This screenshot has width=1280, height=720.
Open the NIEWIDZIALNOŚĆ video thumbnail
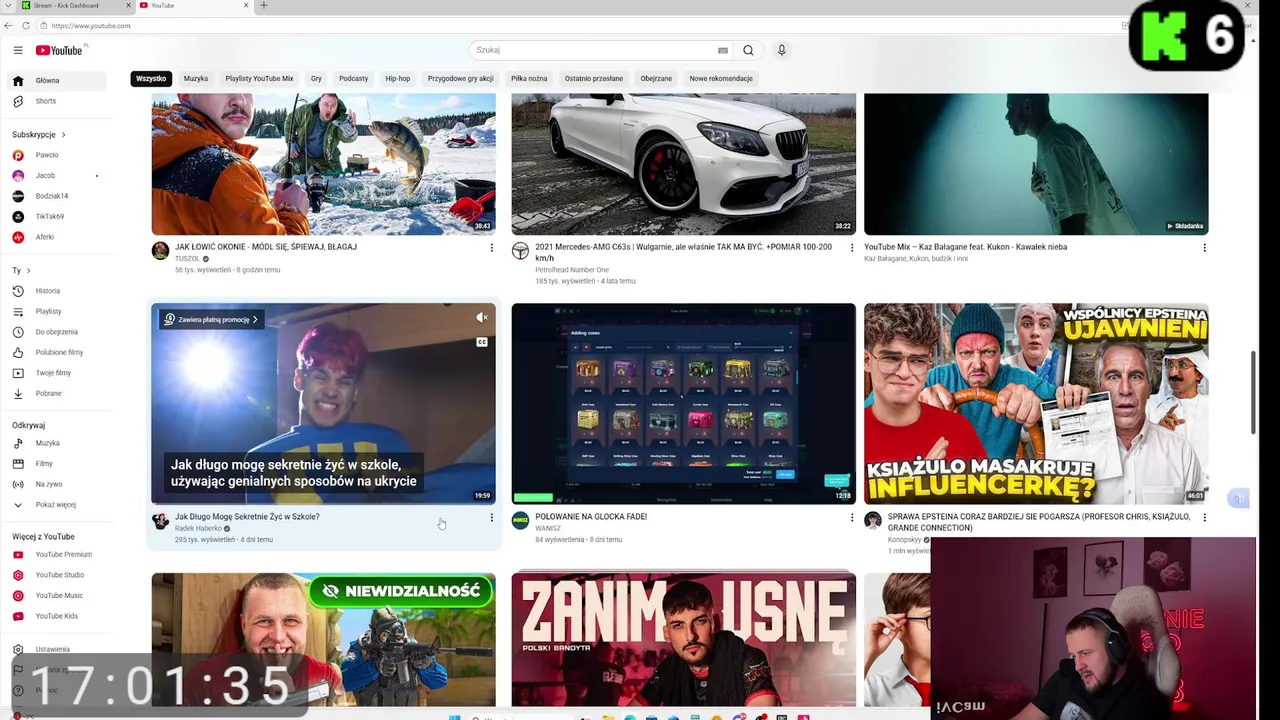(323, 640)
